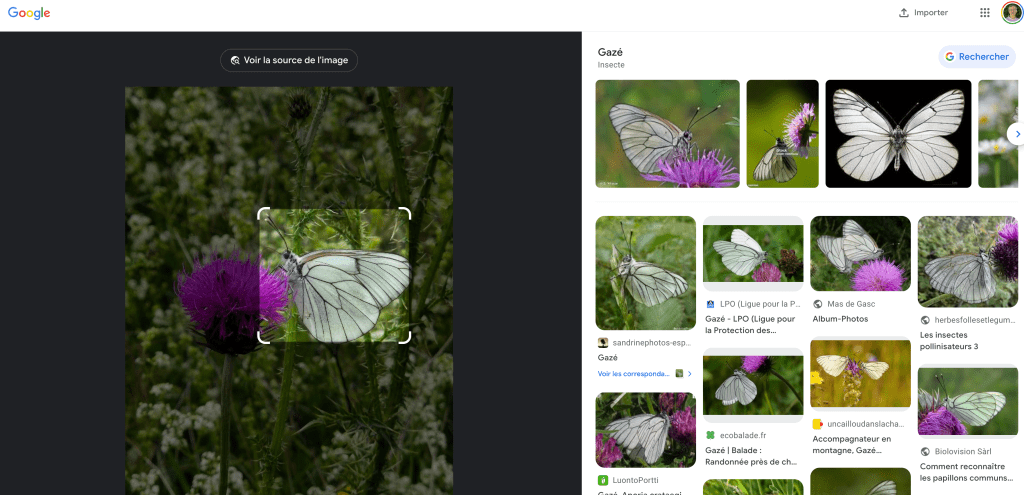The height and width of the screenshot is (495, 1024).
Task: Click the Importer upload button
Action: tap(923, 13)
